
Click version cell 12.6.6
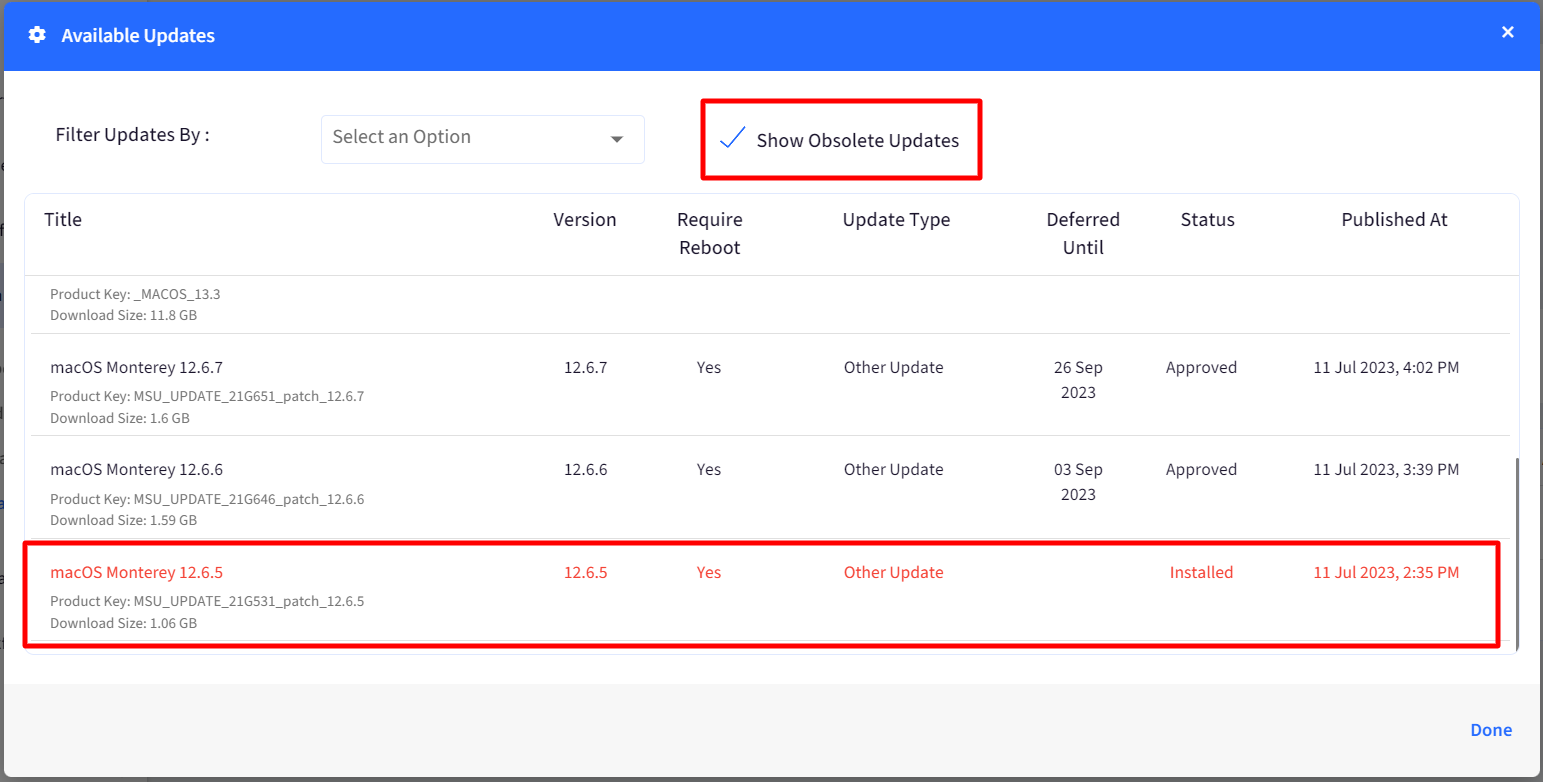(585, 469)
